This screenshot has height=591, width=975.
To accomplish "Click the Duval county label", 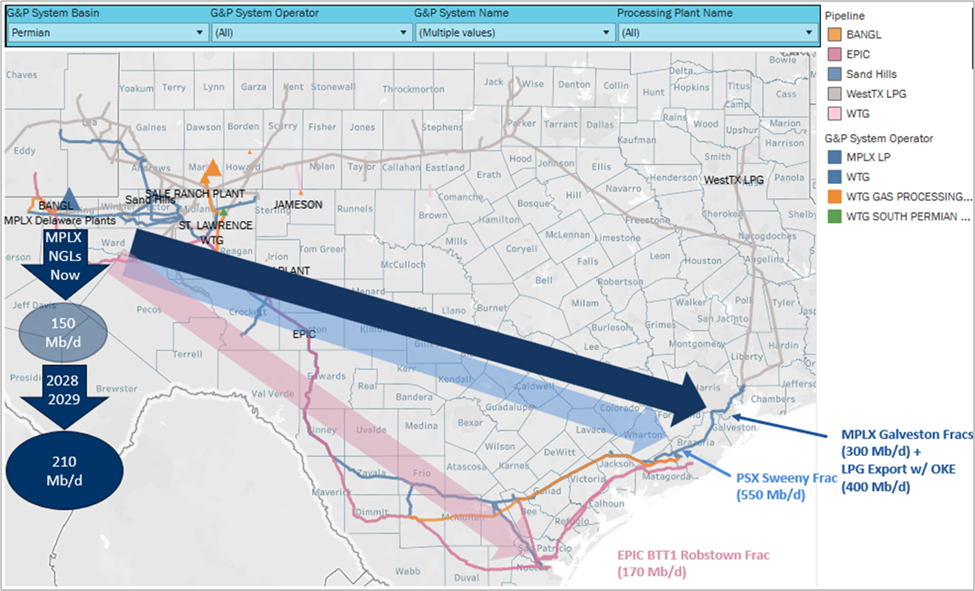I will [466, 577].
